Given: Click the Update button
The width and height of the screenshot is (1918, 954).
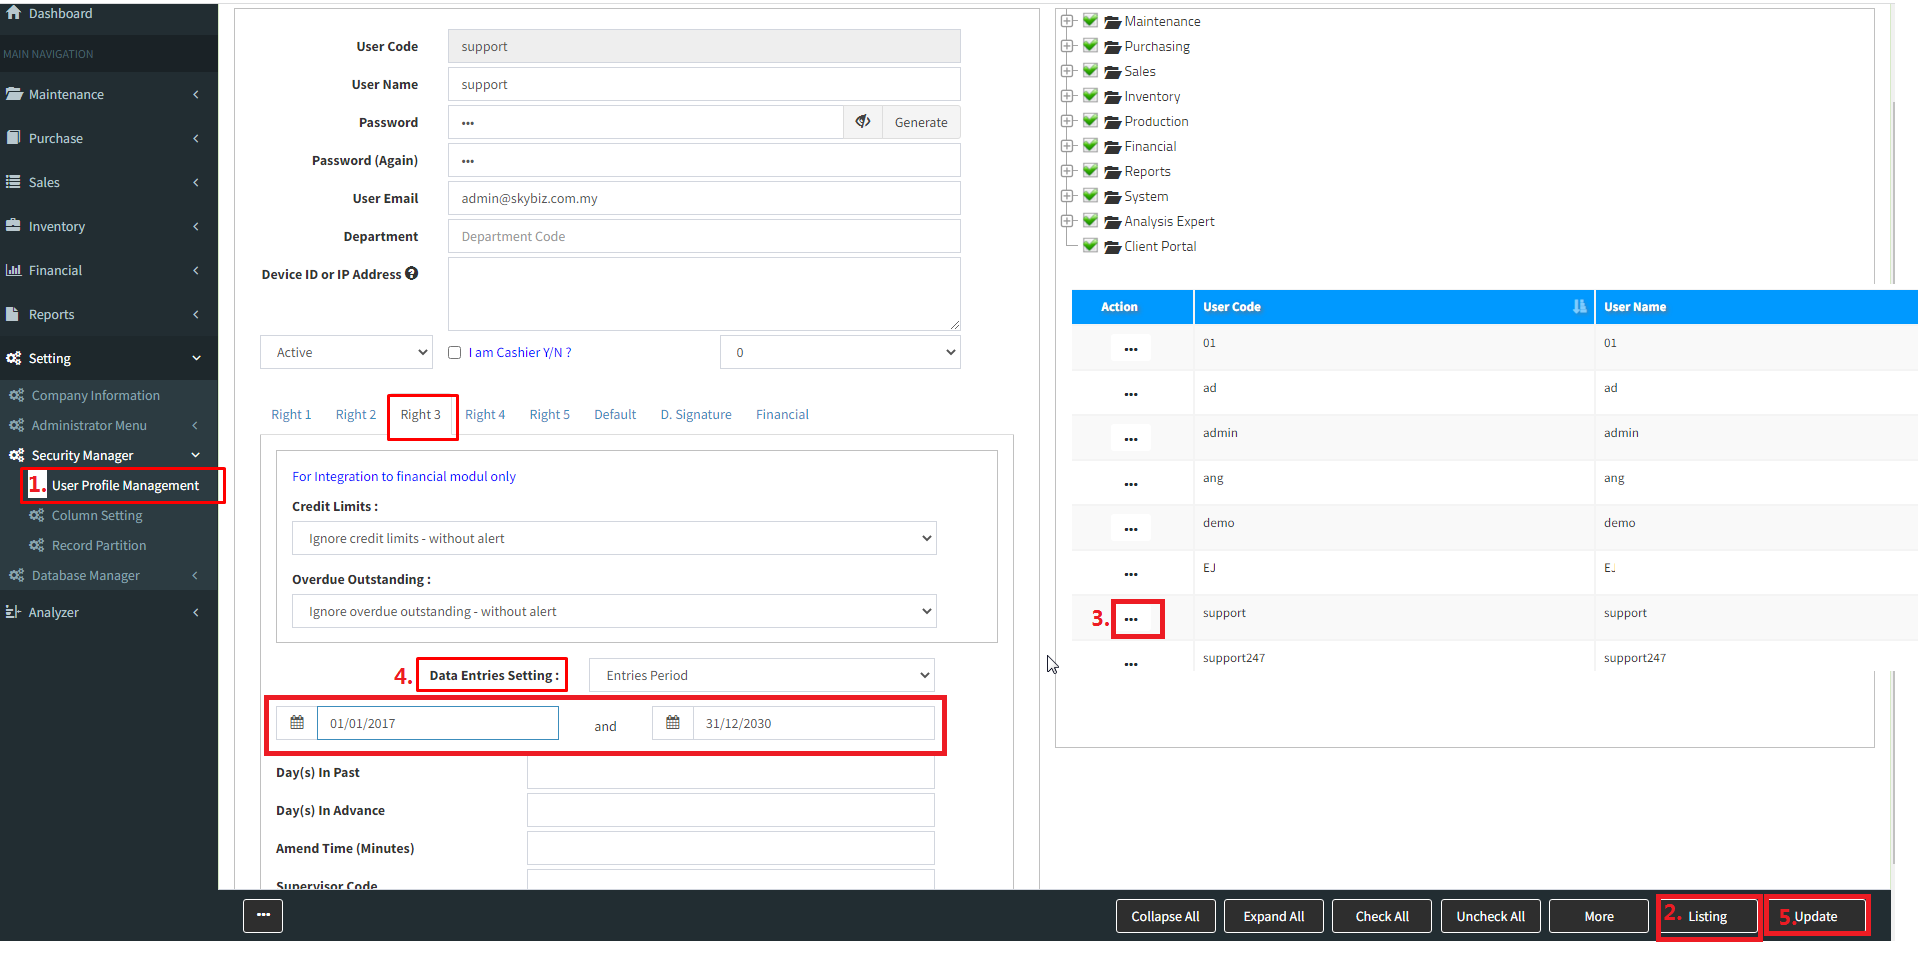Looking at the screenshot, I should click(1815, 916).
